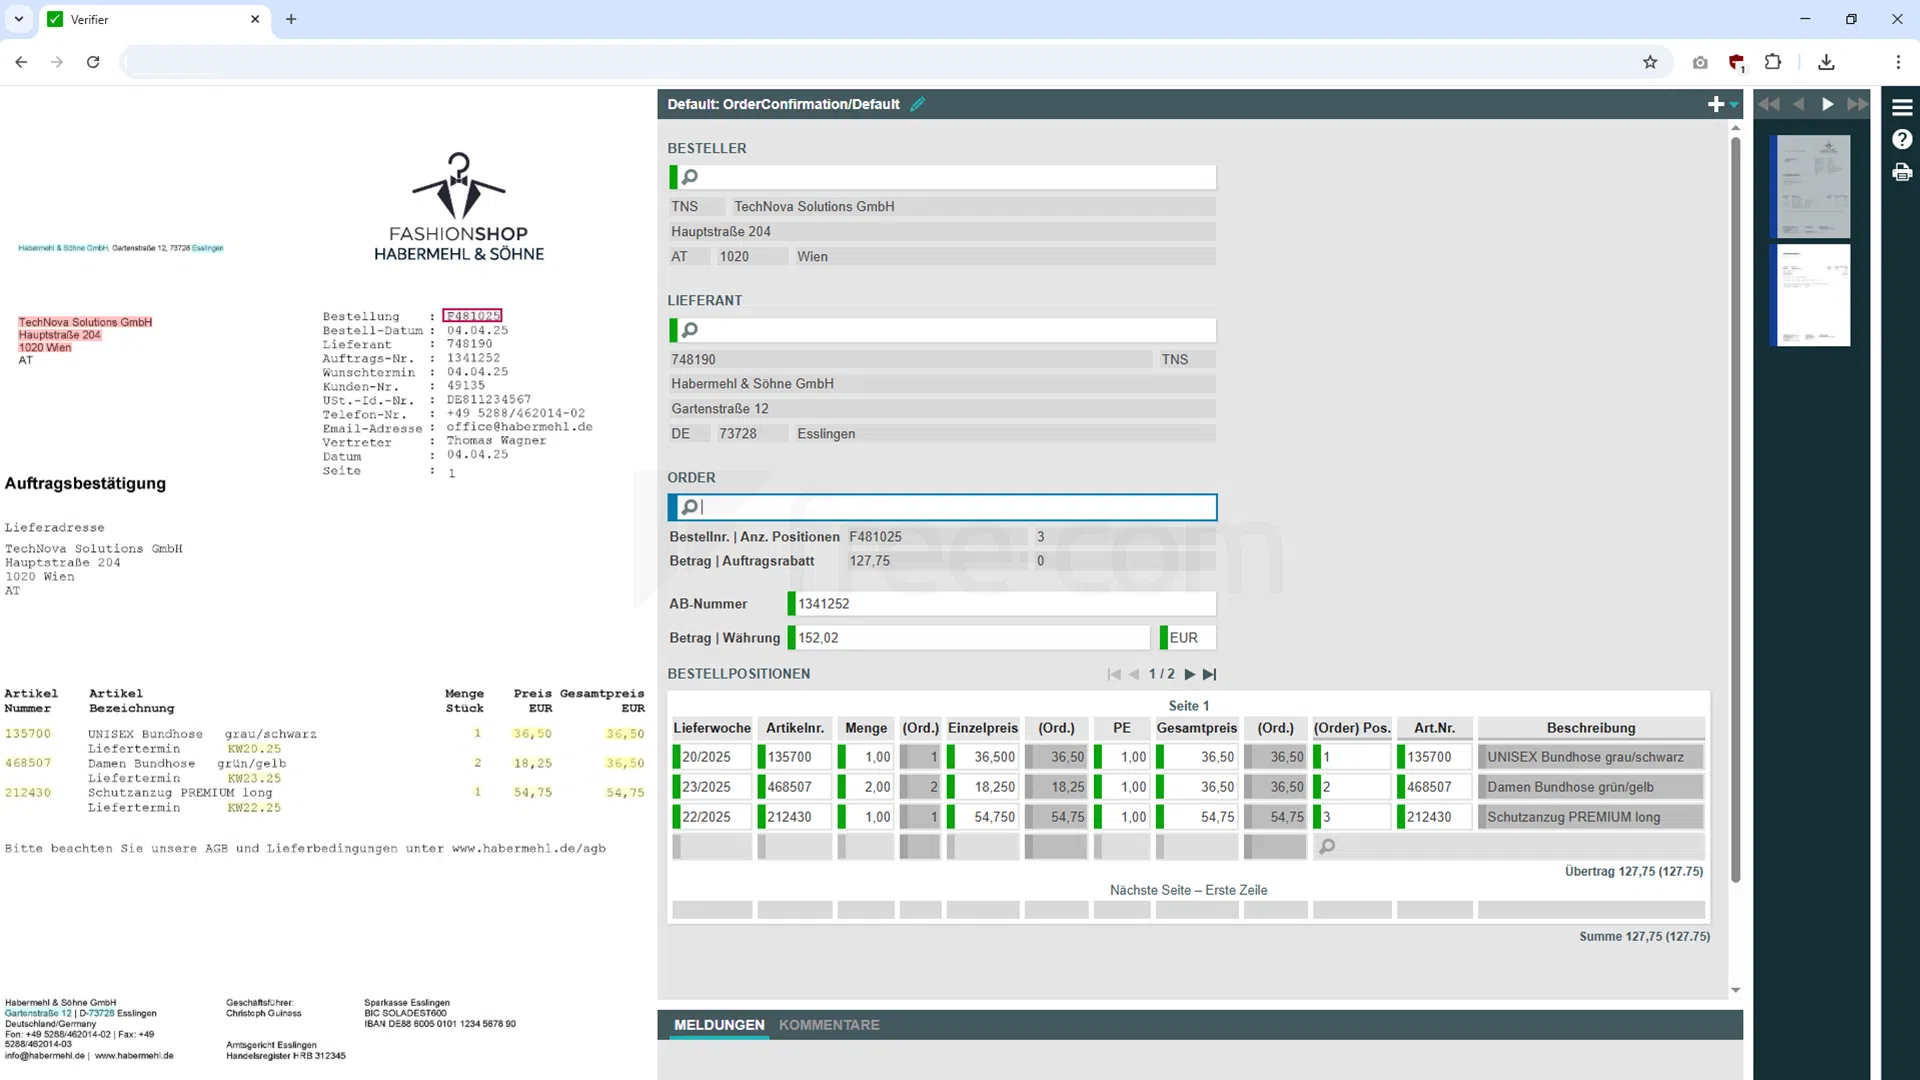Viewport: 1920px width, 1080px height.
Task: Click the pencil edit icon beside OrderConfirmation/Default
Action: point(917,104)
